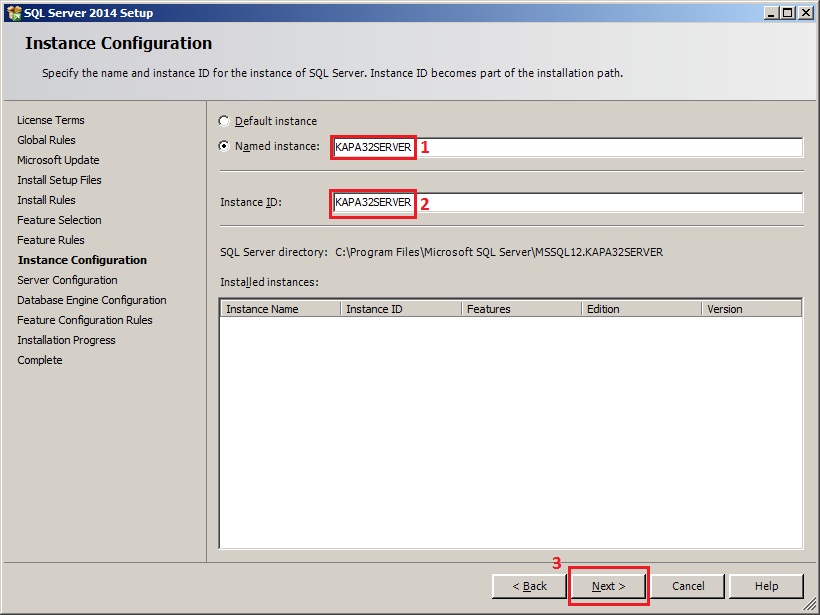This screenshot has height=615, width=820.
Task: Select the Named instance radio button
Action: [224, 146]
